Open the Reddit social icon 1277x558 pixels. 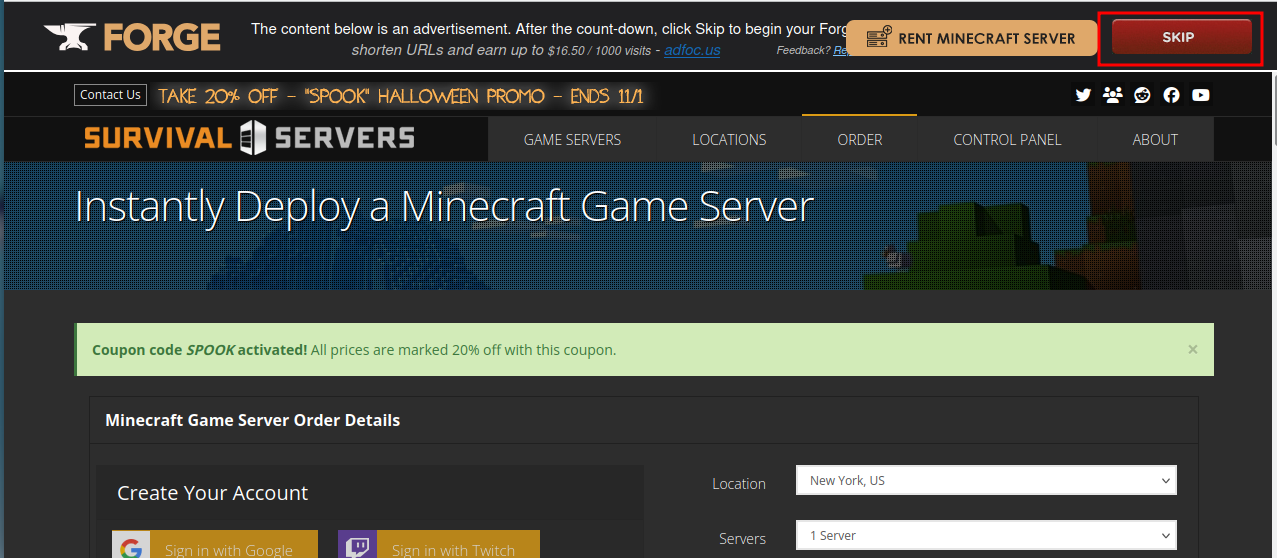(1142, 95)
